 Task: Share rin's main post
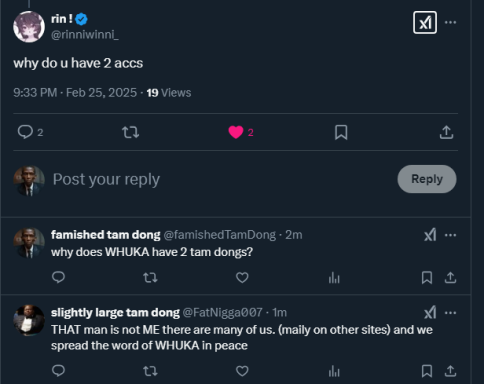pyautogui.click(x=446, y=132)
